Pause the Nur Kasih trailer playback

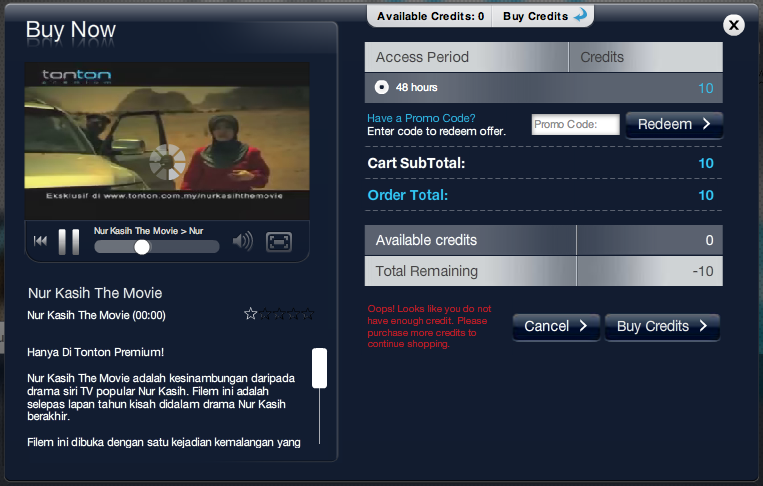pos(69,242)
